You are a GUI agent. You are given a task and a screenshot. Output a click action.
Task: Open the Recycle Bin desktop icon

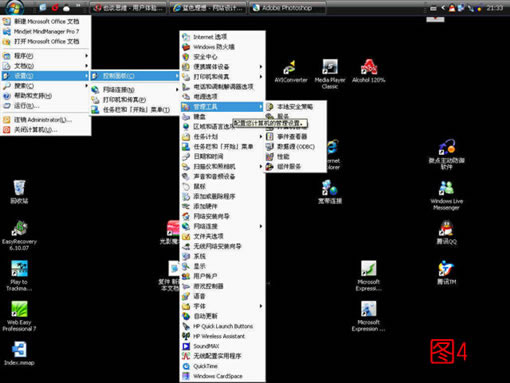tap(19, 191)
